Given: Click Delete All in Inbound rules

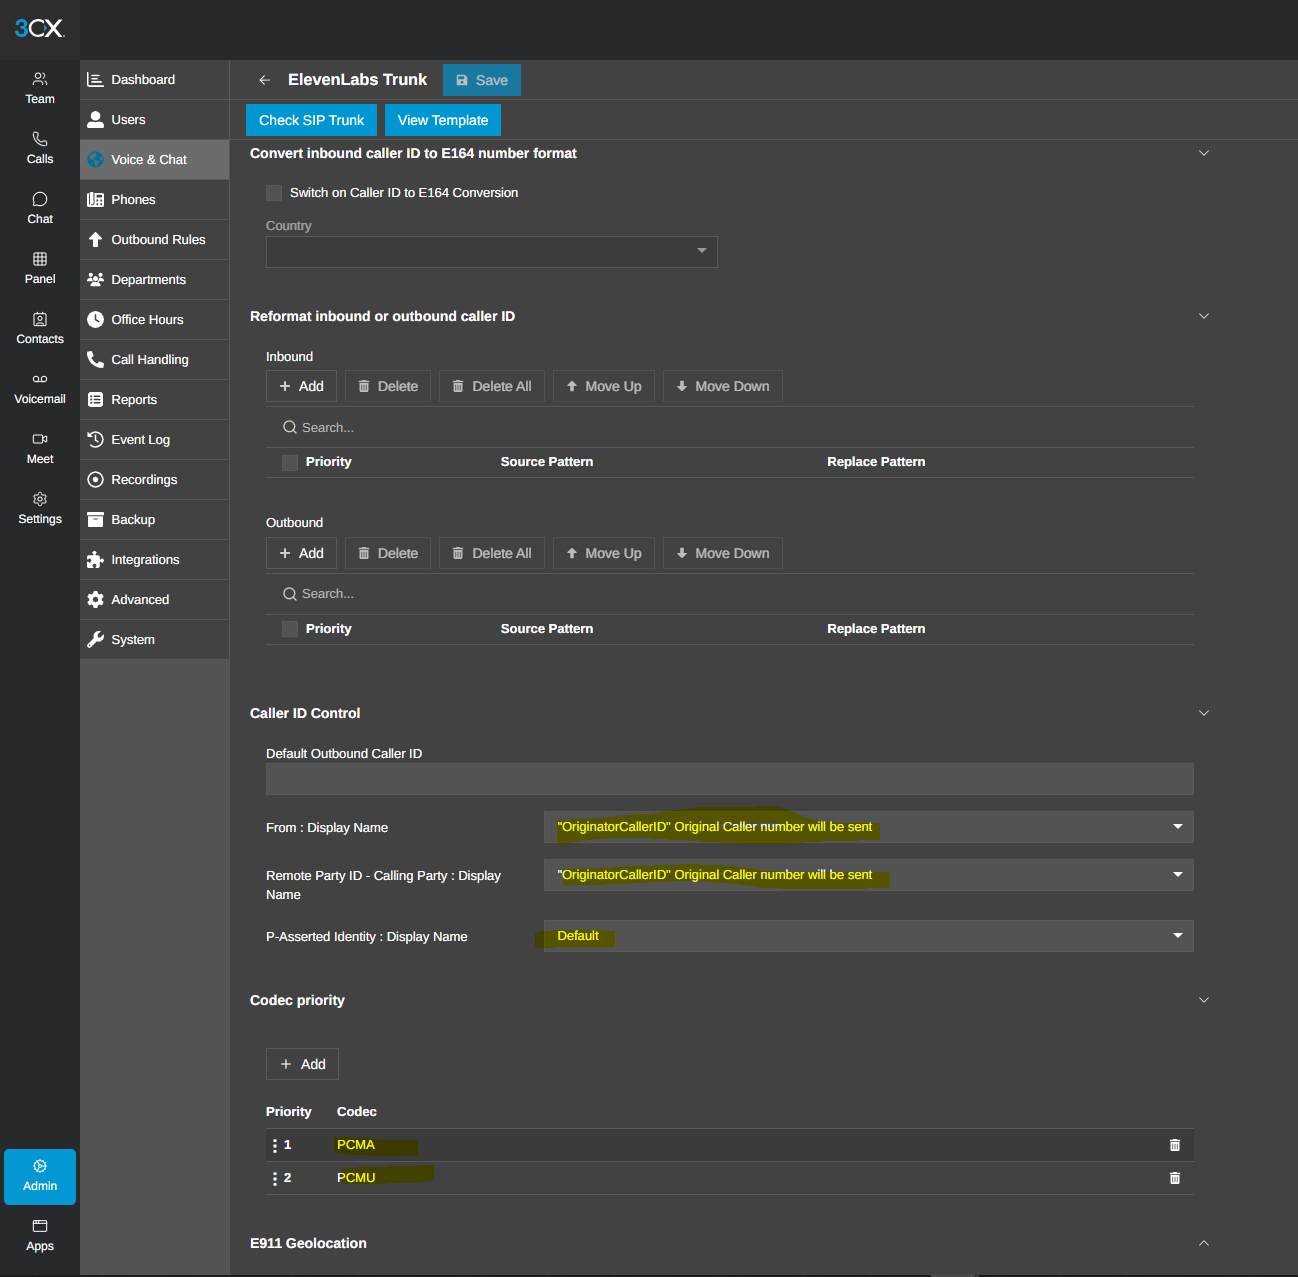Looking at the screenshot, I should 492,386.
